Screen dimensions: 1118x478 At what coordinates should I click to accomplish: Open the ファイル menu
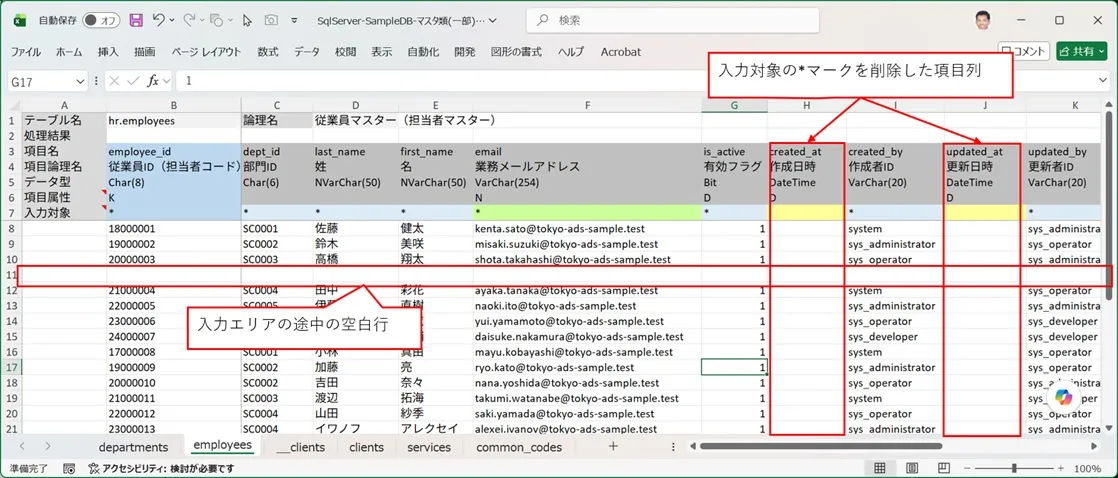point(26,51)
